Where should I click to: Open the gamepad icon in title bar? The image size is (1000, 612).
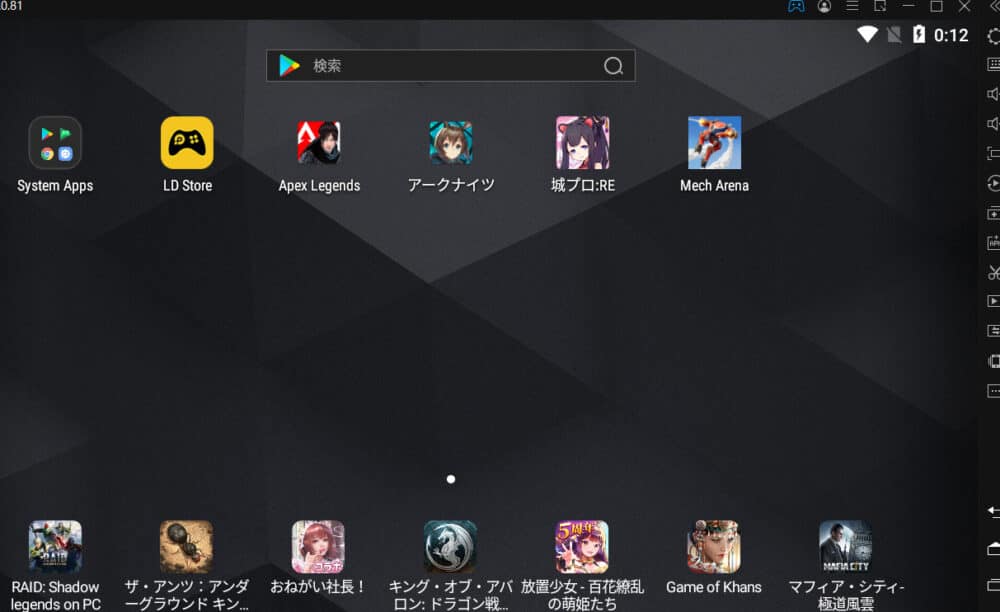(x=796, y=6)
